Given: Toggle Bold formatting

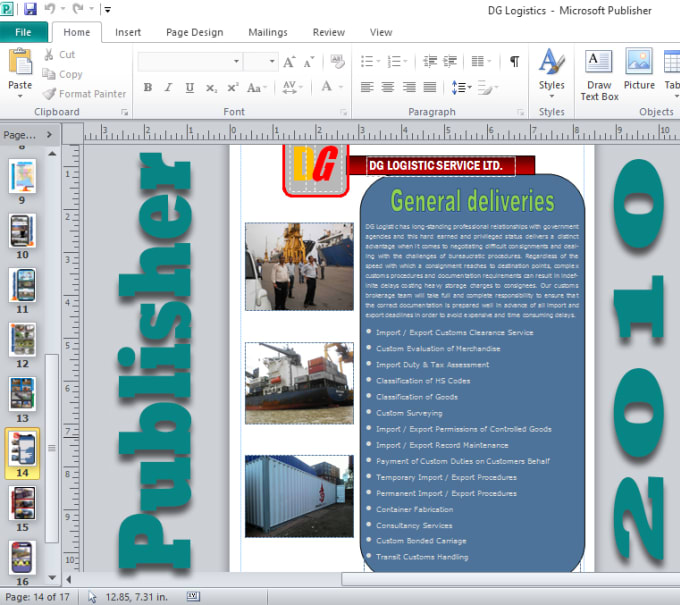Looking at the screenshot, I should [147, 88].
